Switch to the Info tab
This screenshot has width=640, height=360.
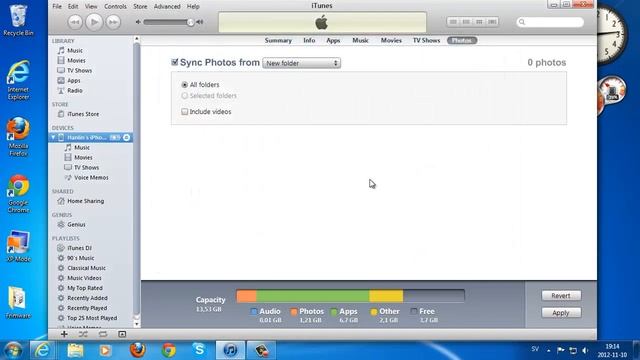pos(309,40)
